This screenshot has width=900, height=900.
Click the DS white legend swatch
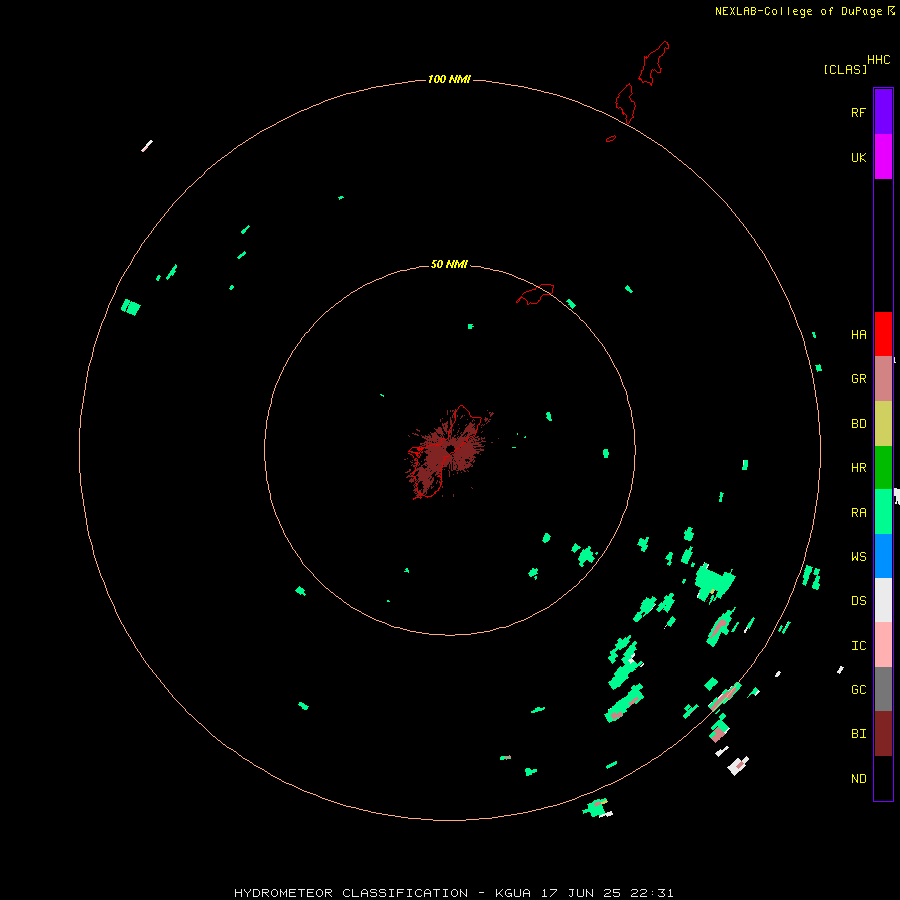coord(883,600)
